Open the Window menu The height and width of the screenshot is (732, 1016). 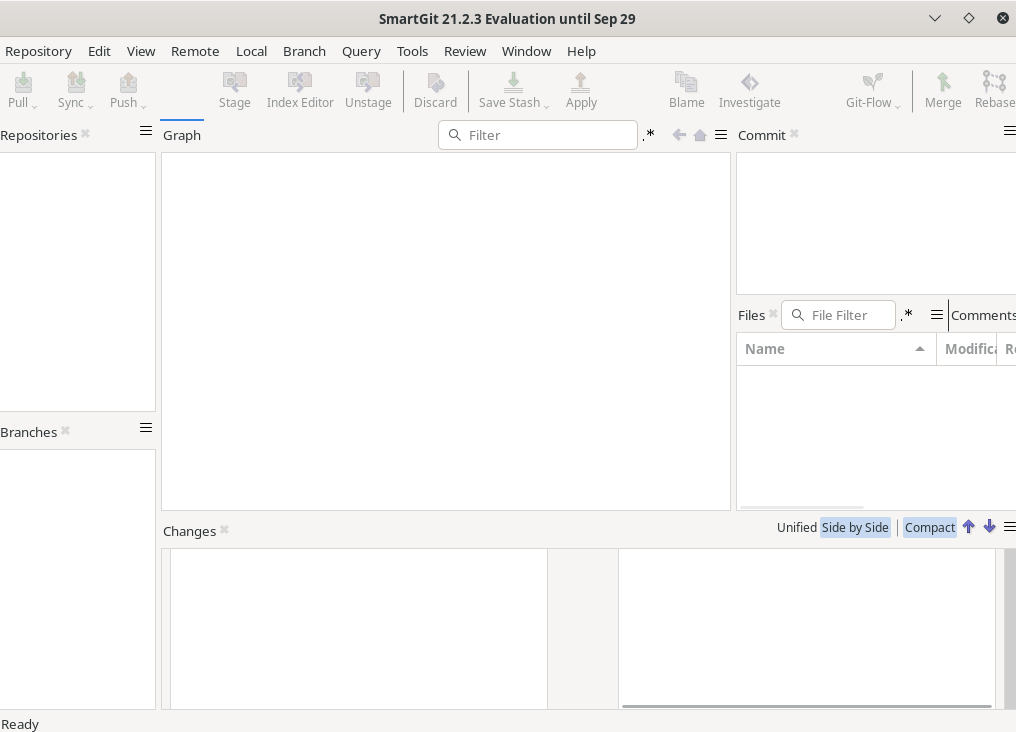[x=526, y=51]
